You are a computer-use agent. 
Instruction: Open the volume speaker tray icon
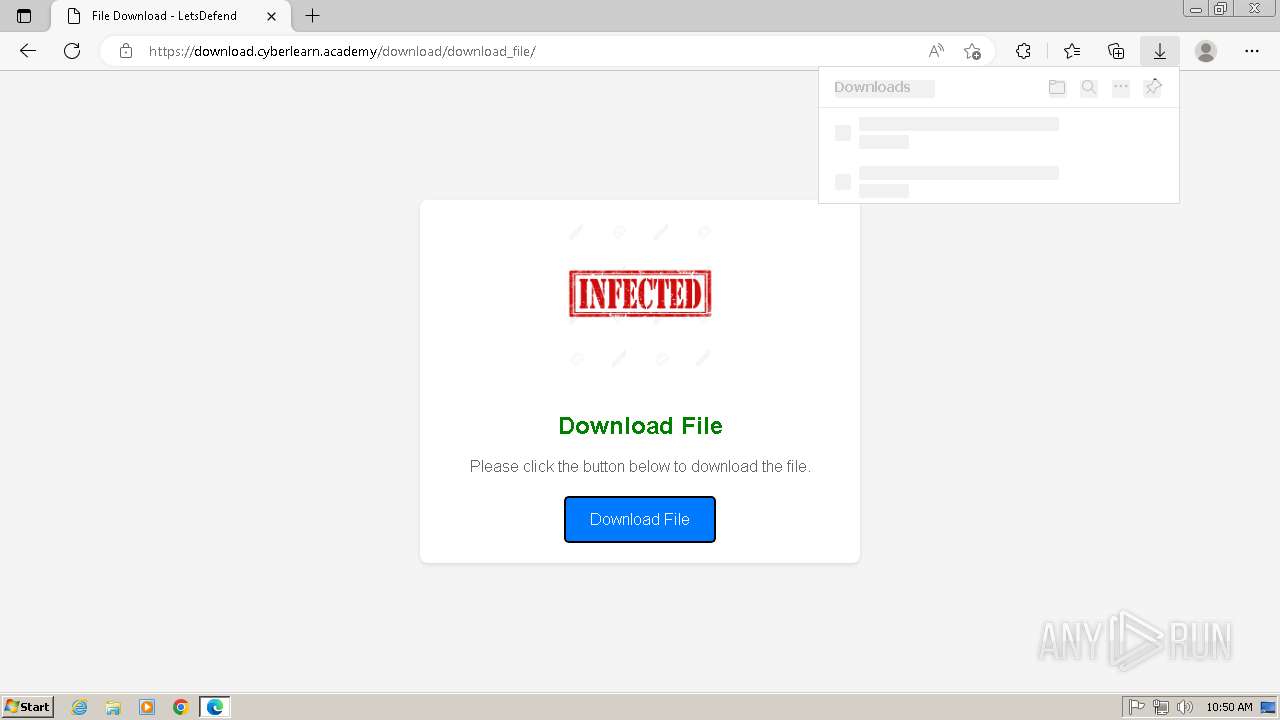[x=1185, y=707]
